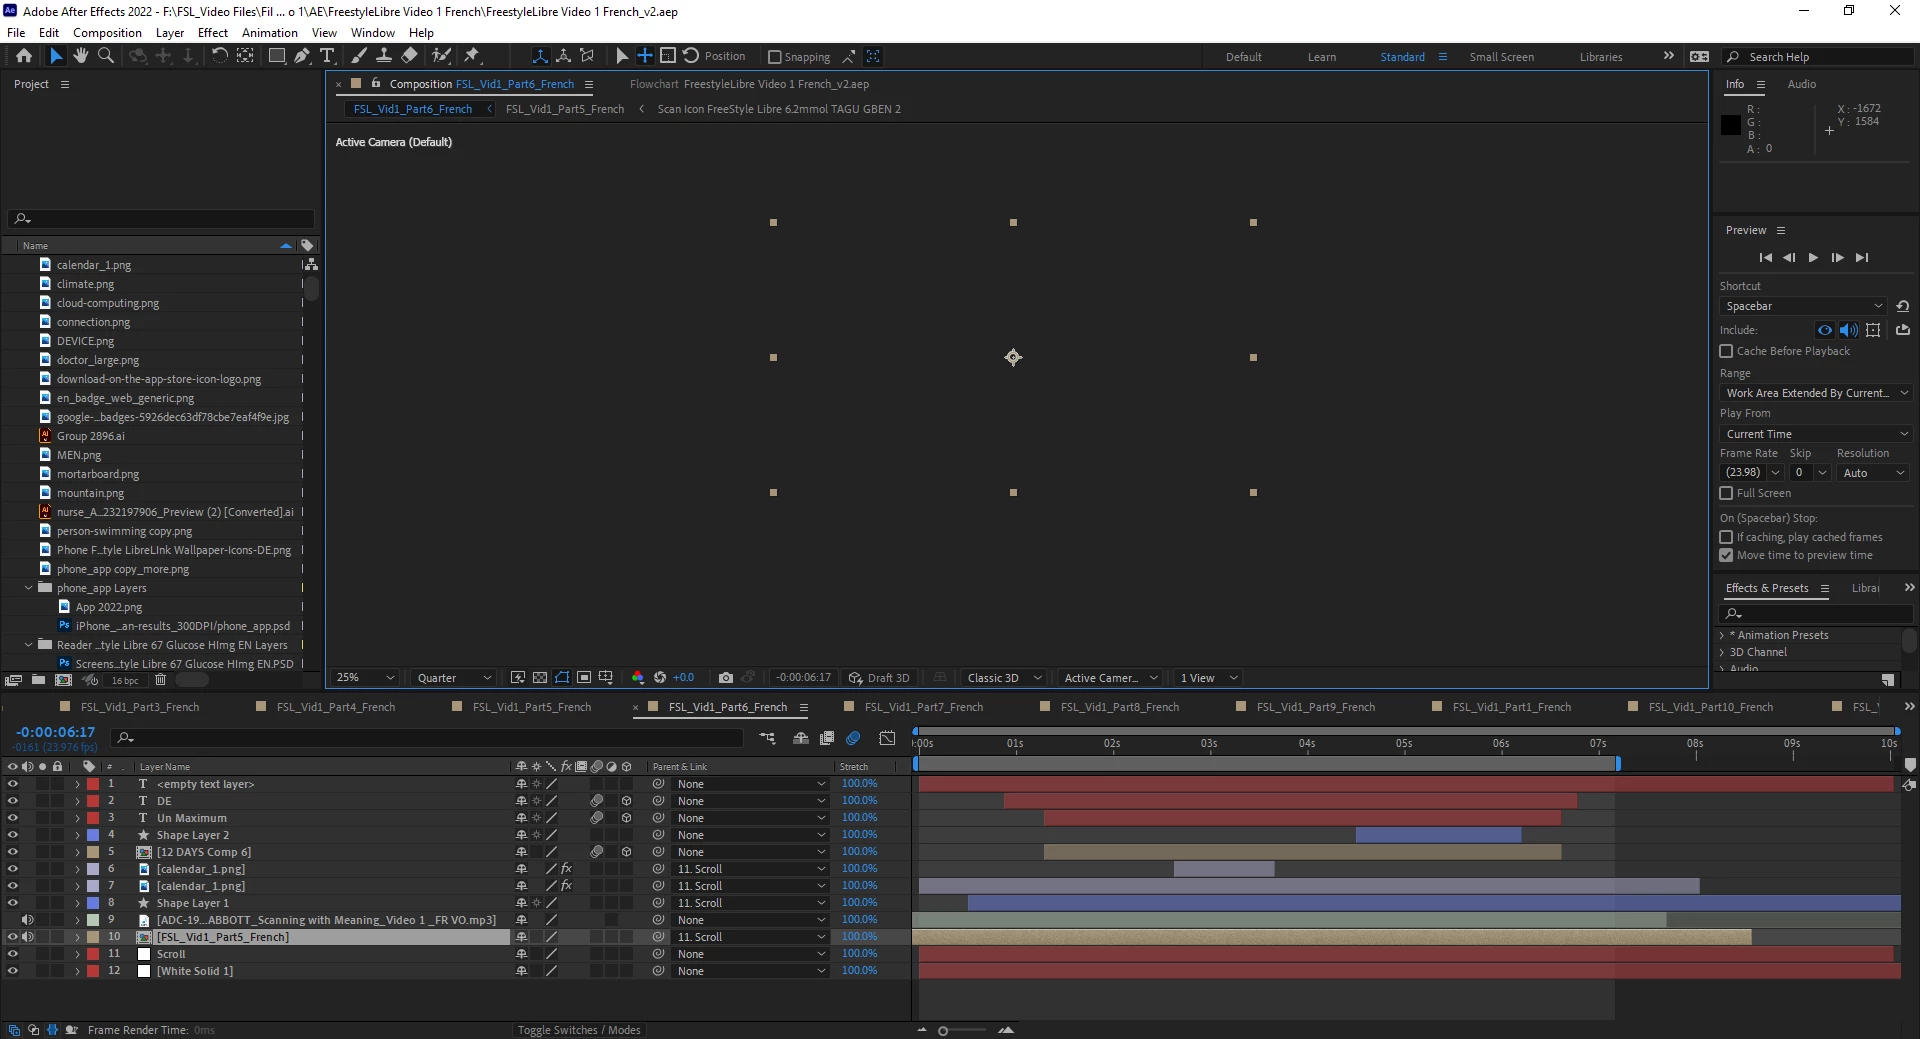This screenshot has width=1920, height=1039.
Task: Open the Classic 3D renderer dropdown
Action: [x=1004, y=677]
